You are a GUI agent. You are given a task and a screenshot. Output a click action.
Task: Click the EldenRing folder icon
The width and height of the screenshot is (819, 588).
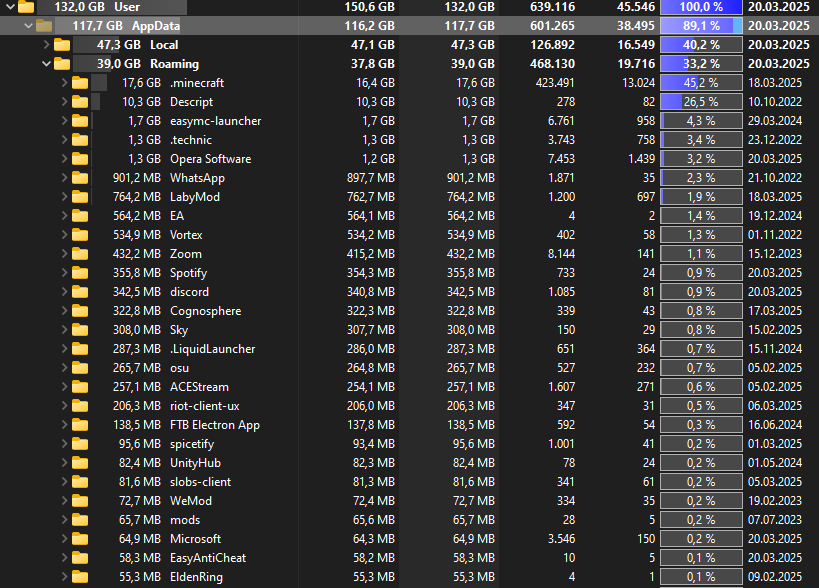80,577
